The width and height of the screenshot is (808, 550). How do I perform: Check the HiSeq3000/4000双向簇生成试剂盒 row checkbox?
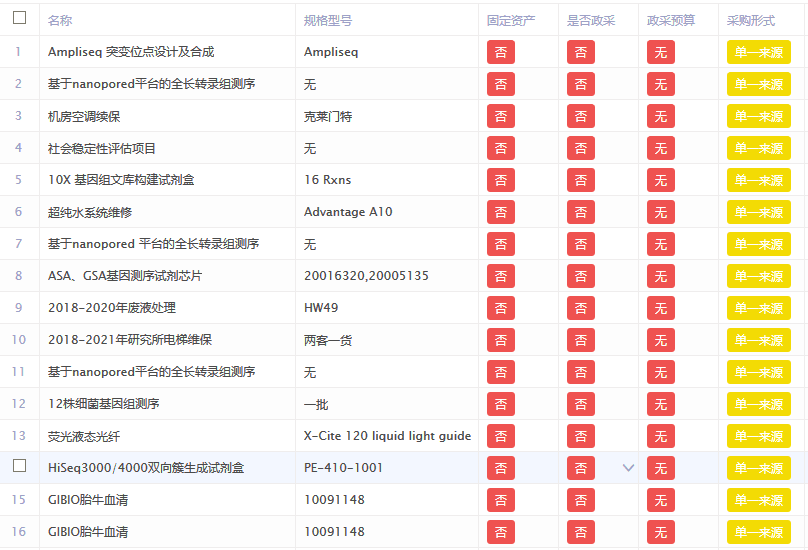[x=19, y=466]
